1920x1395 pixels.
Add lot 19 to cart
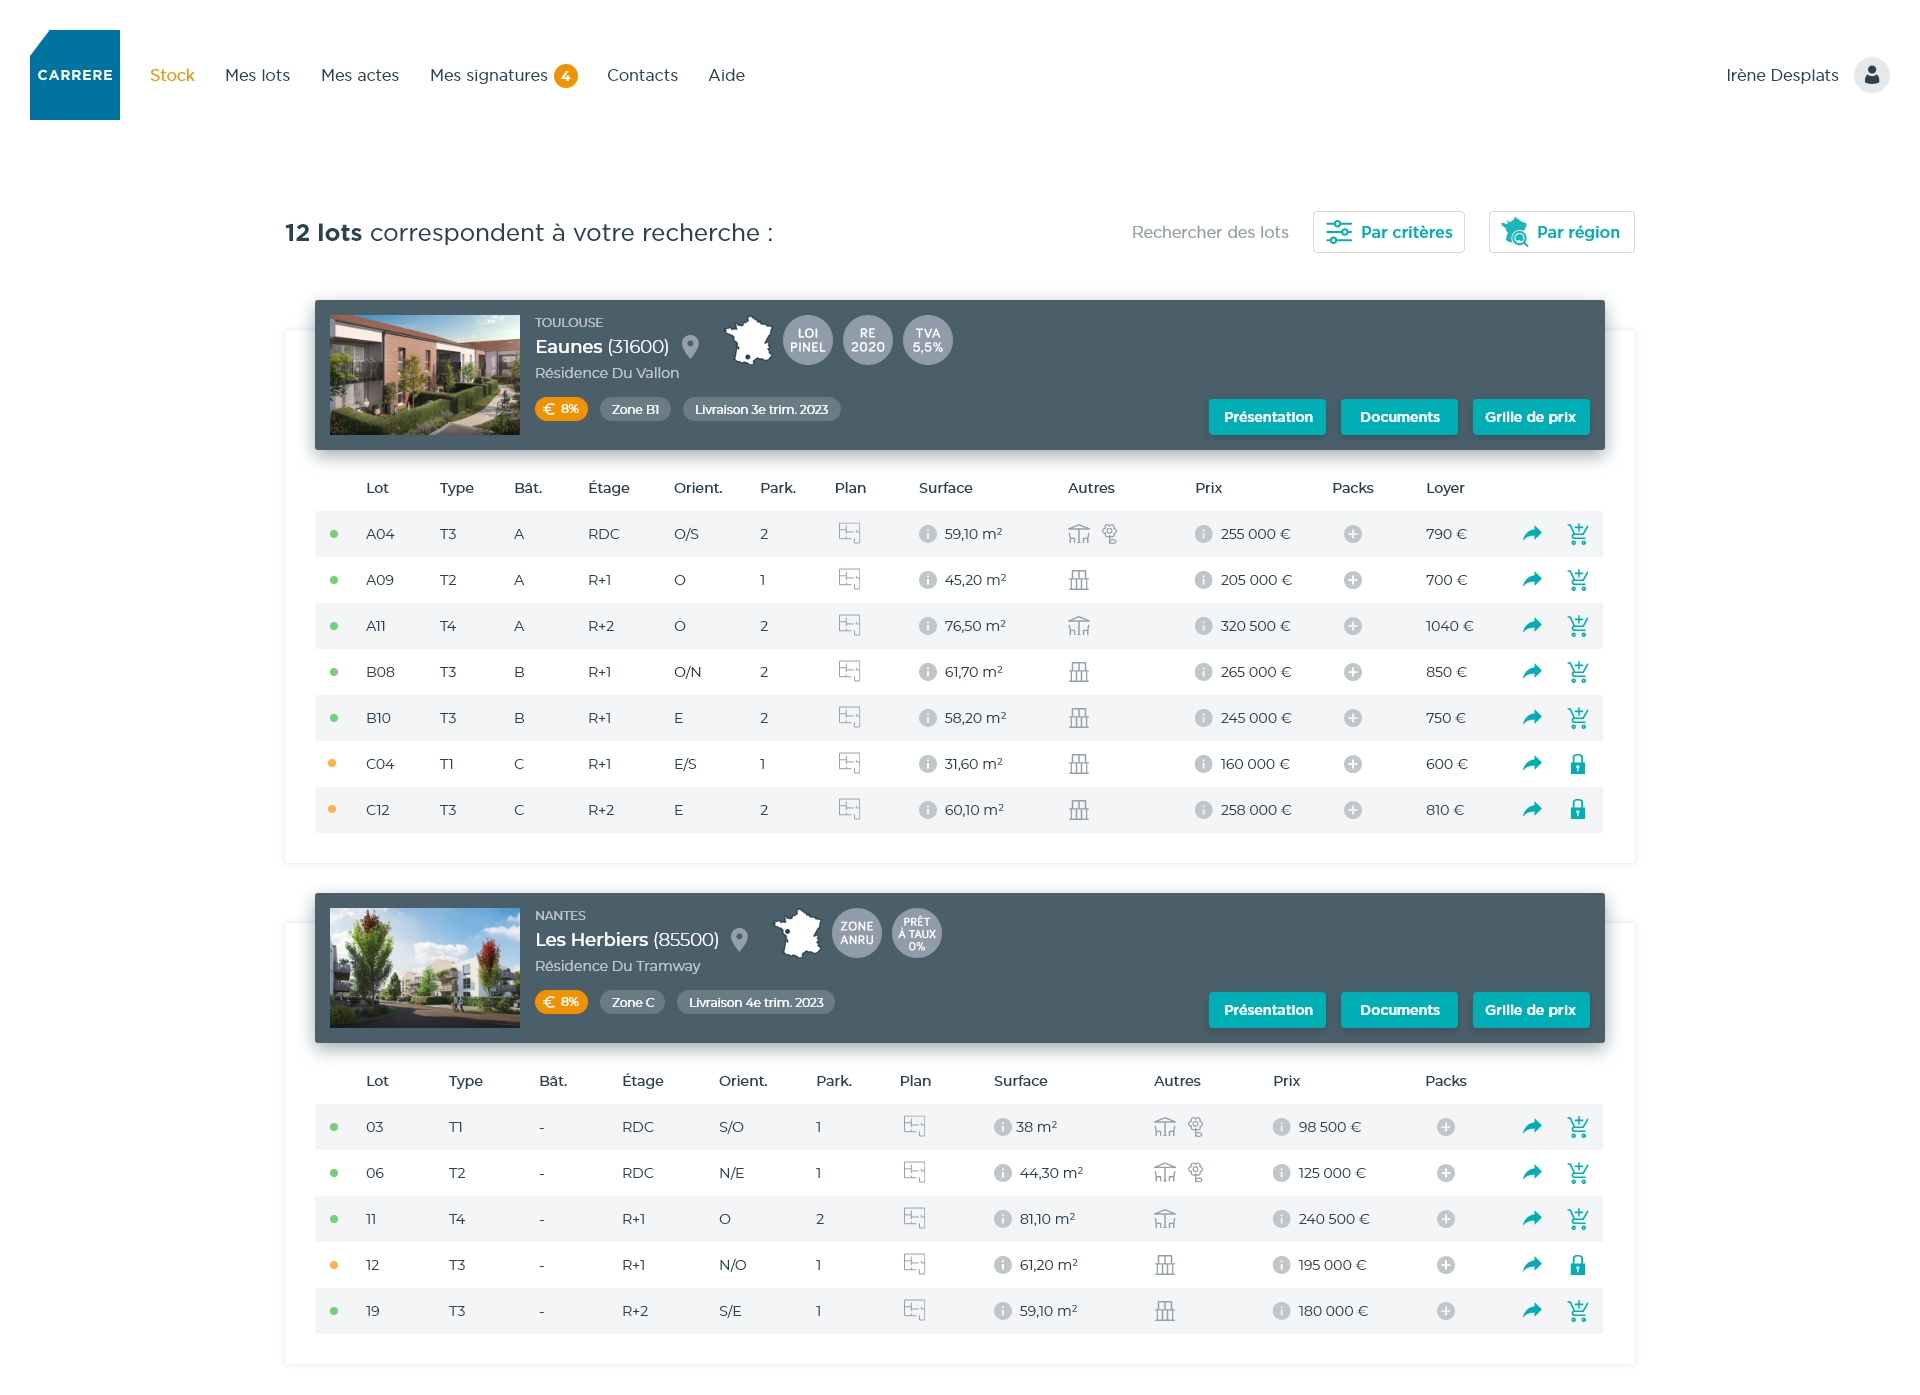[1577, 1311]
